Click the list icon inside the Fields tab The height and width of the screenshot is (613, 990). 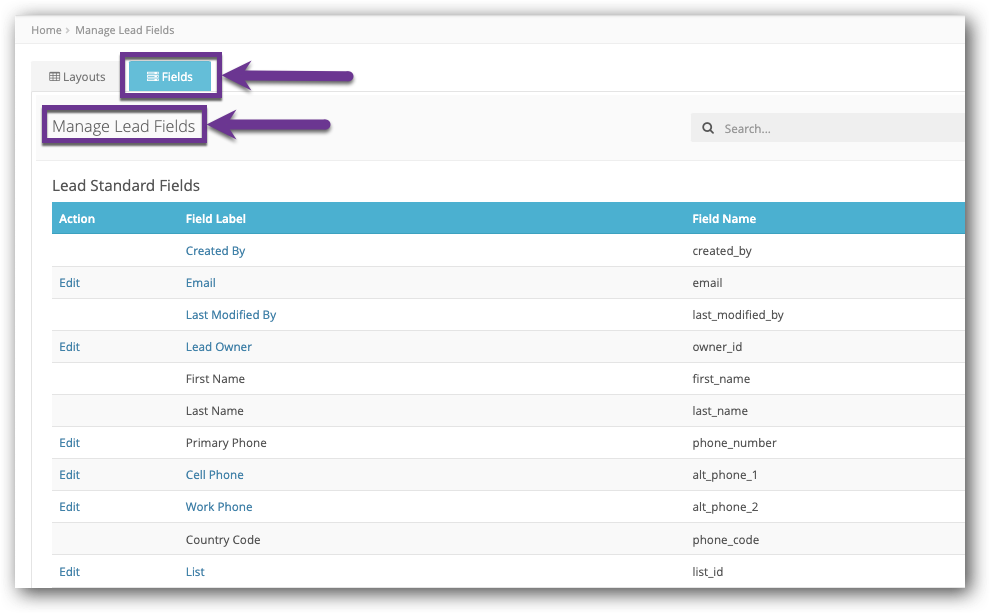click(x=154, y=76)
